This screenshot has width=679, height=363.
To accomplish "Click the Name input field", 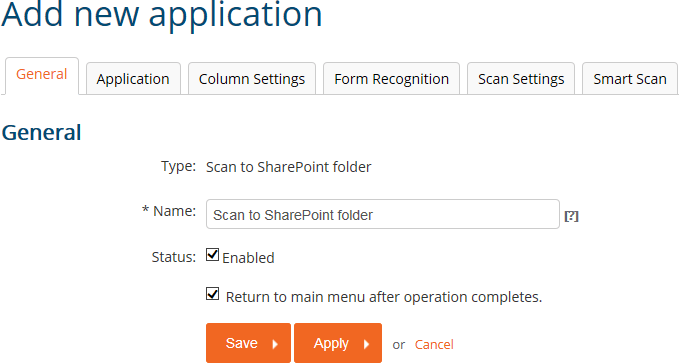I will [383, 214].
